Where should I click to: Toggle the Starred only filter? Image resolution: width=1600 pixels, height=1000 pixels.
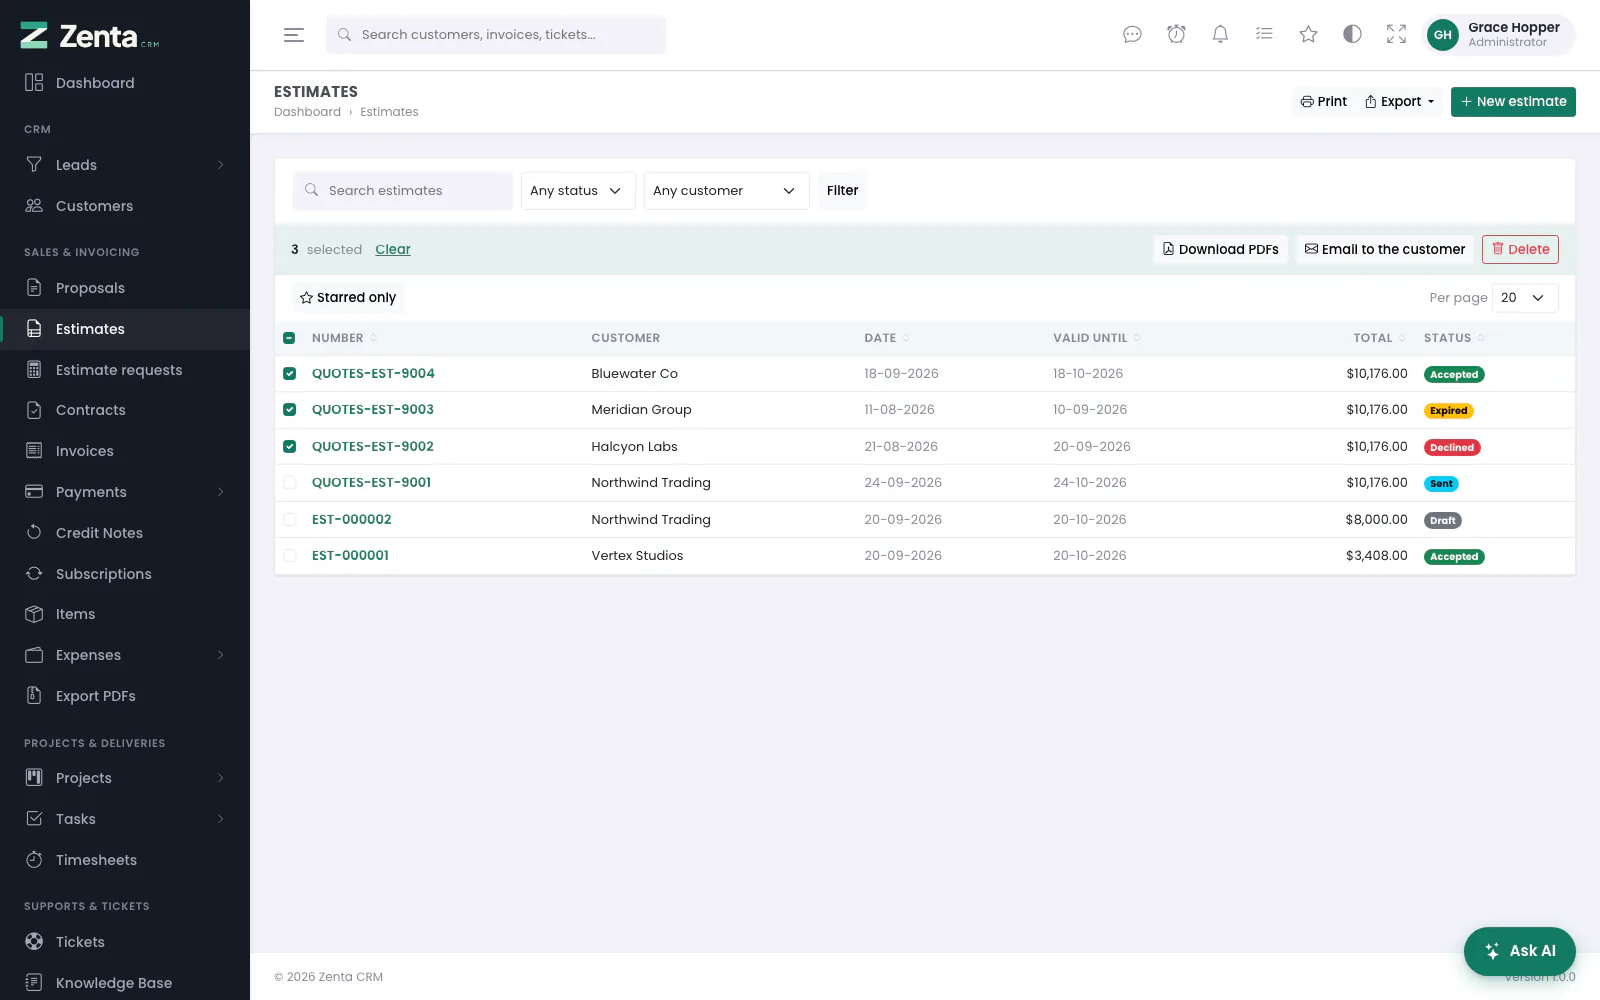click(348, 298)
